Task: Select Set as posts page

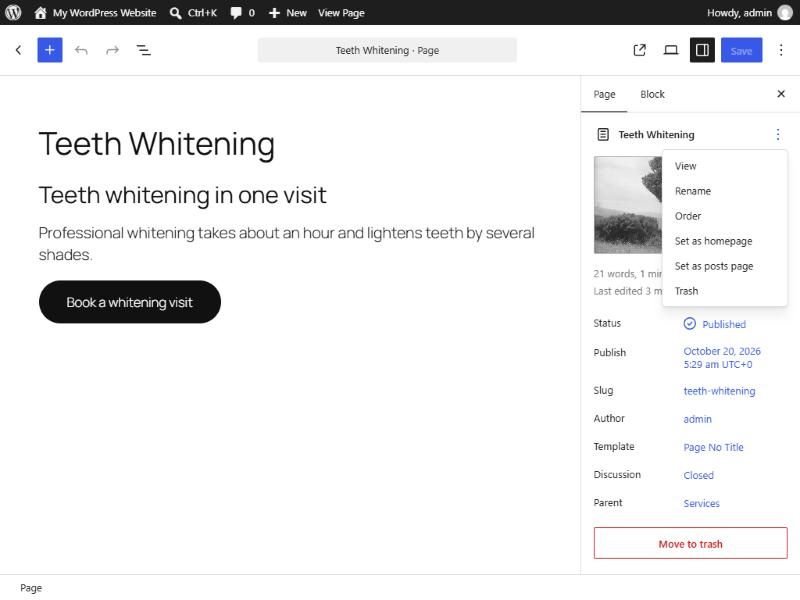Action: (x=724, y=266)
